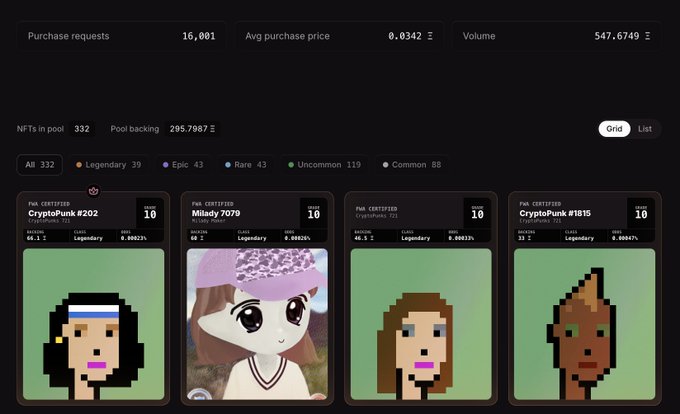Screen dimensions: 680x414
Task: Select the All 332 filter tab
Action: (39, 165)
